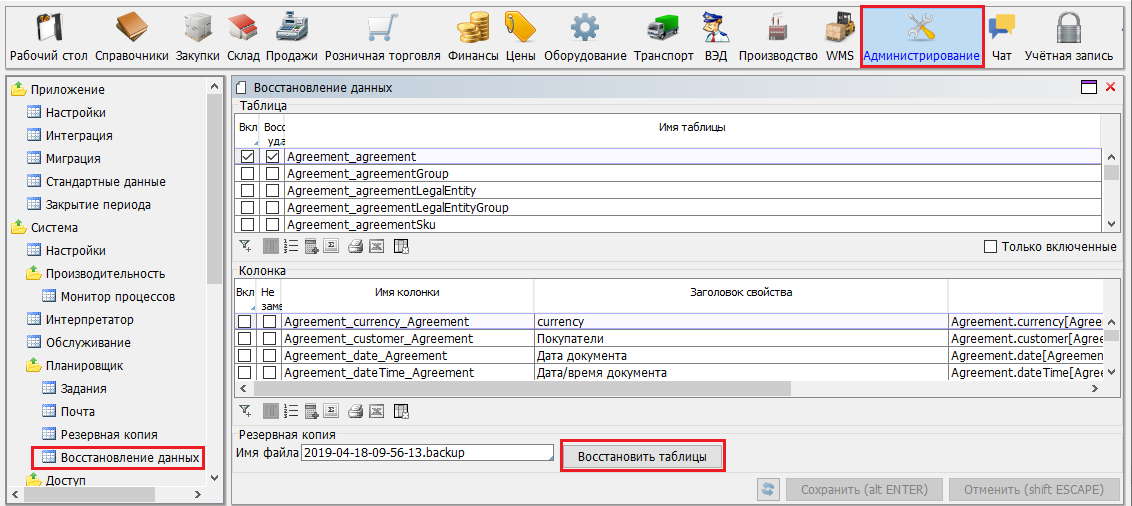1132x506 pixels.
Task: Click the refresh icon beside the Сохранить button
Action: (x=768, y=489)
